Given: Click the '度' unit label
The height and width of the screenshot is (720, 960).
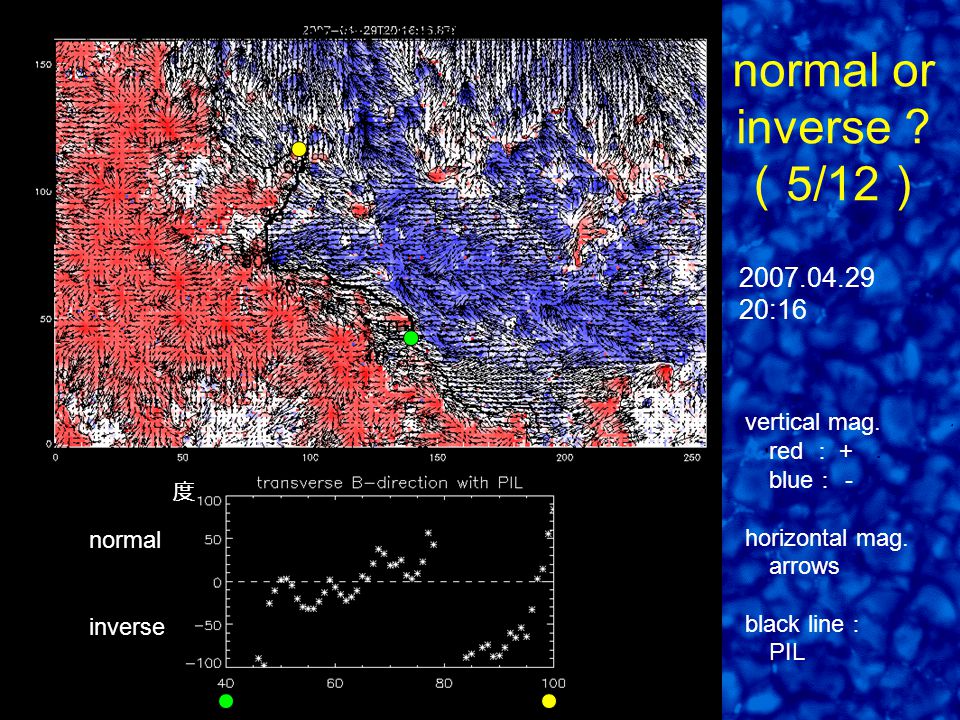Looking at the screenshot, I should pyautogui.click(x=183, y=491).
